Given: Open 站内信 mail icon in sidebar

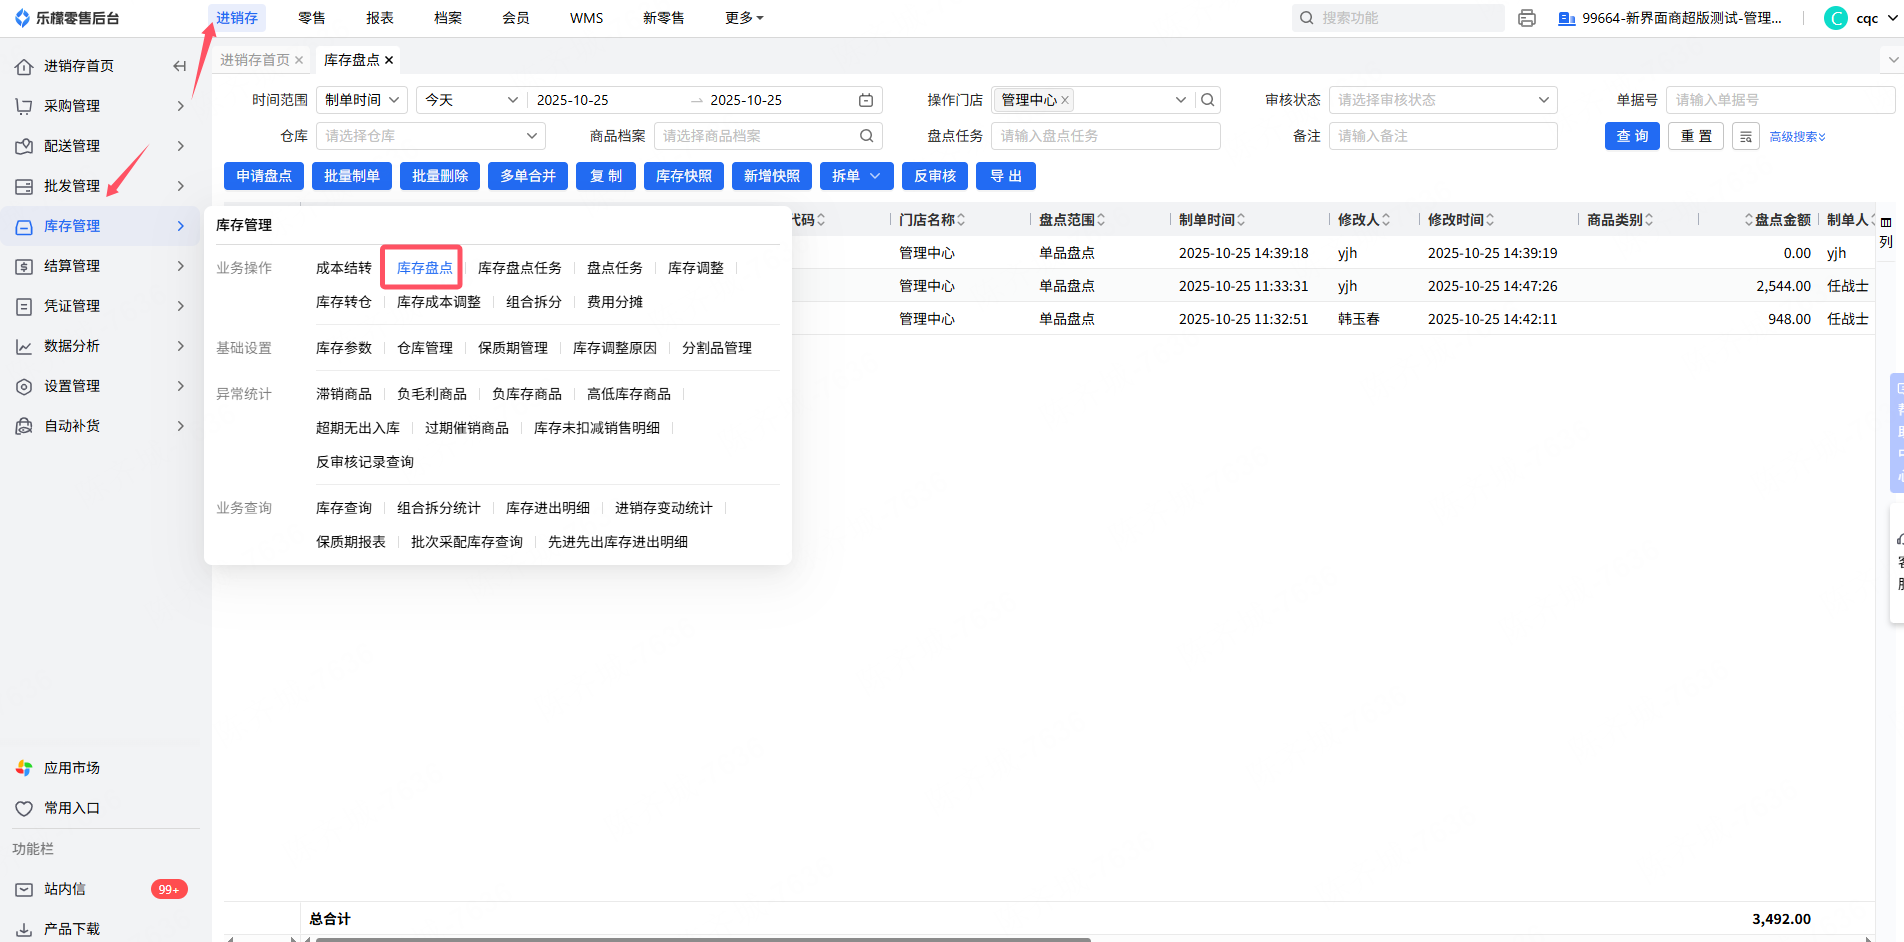Looking at the screenshot, I should [x=24, y=889].
